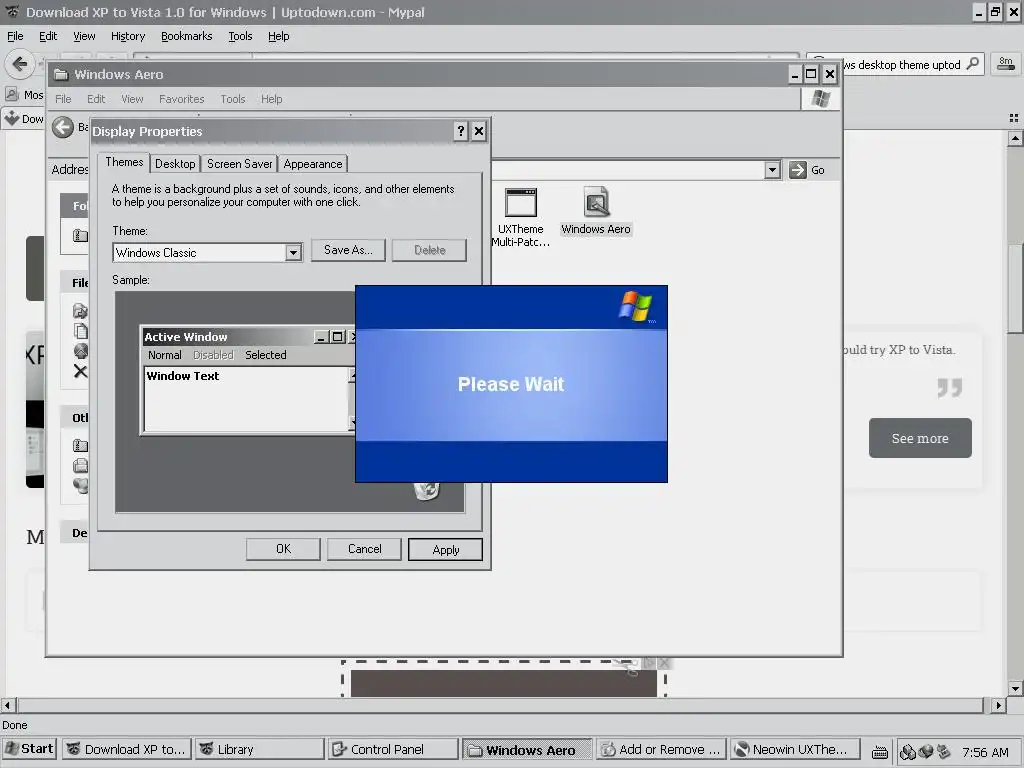Click the Selected item in sample menu

click(x=266, y=355)
